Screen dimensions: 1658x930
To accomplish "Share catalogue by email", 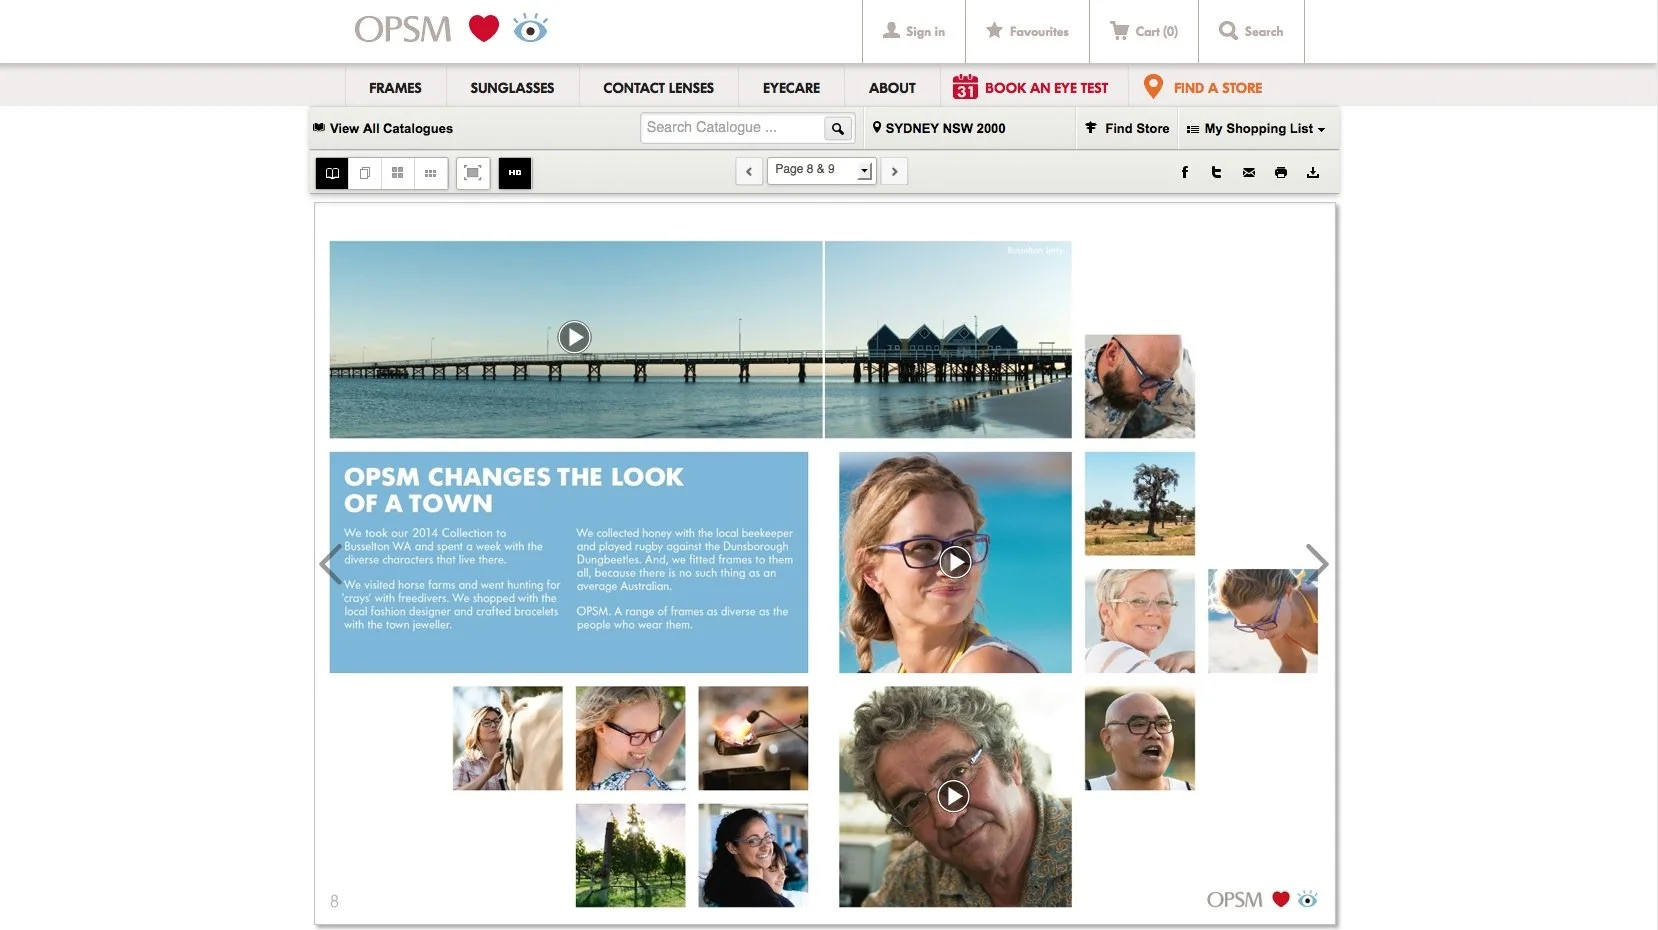I will [x=1249, y=172].
